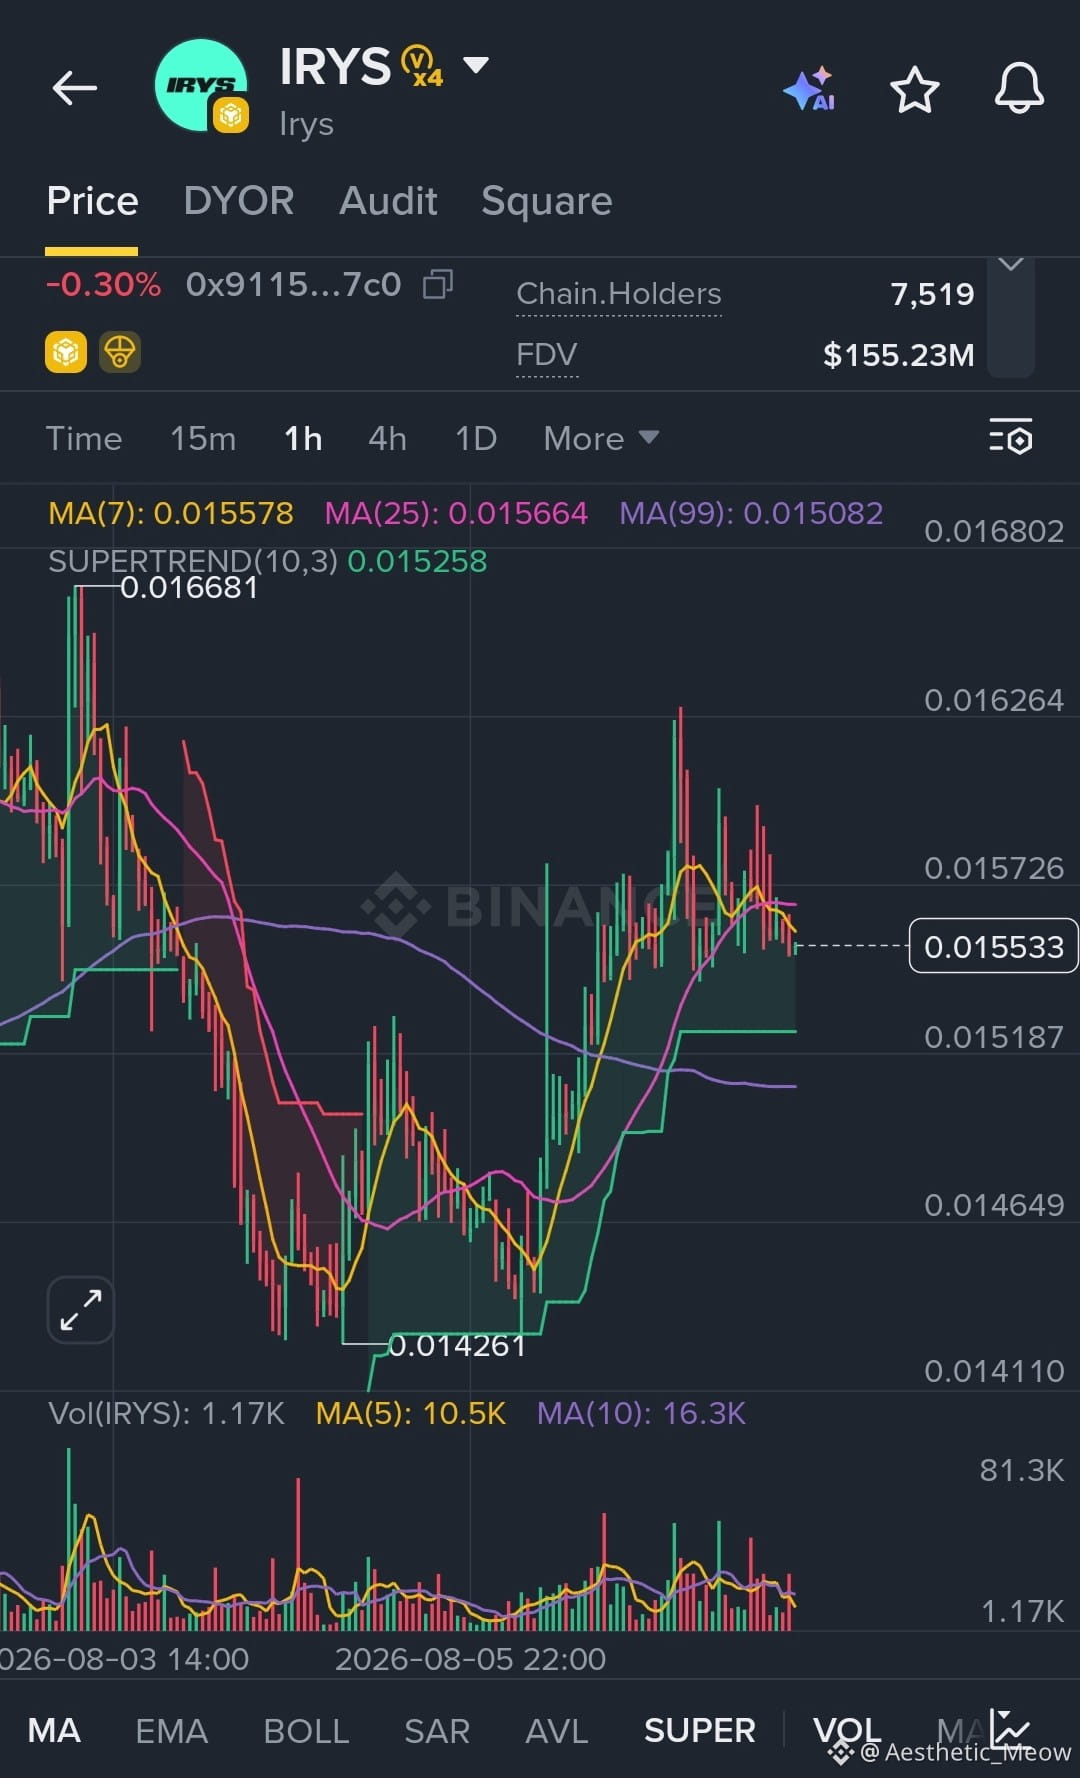
Task: Tap the MA(25) value label
Action: click(456, 513)
